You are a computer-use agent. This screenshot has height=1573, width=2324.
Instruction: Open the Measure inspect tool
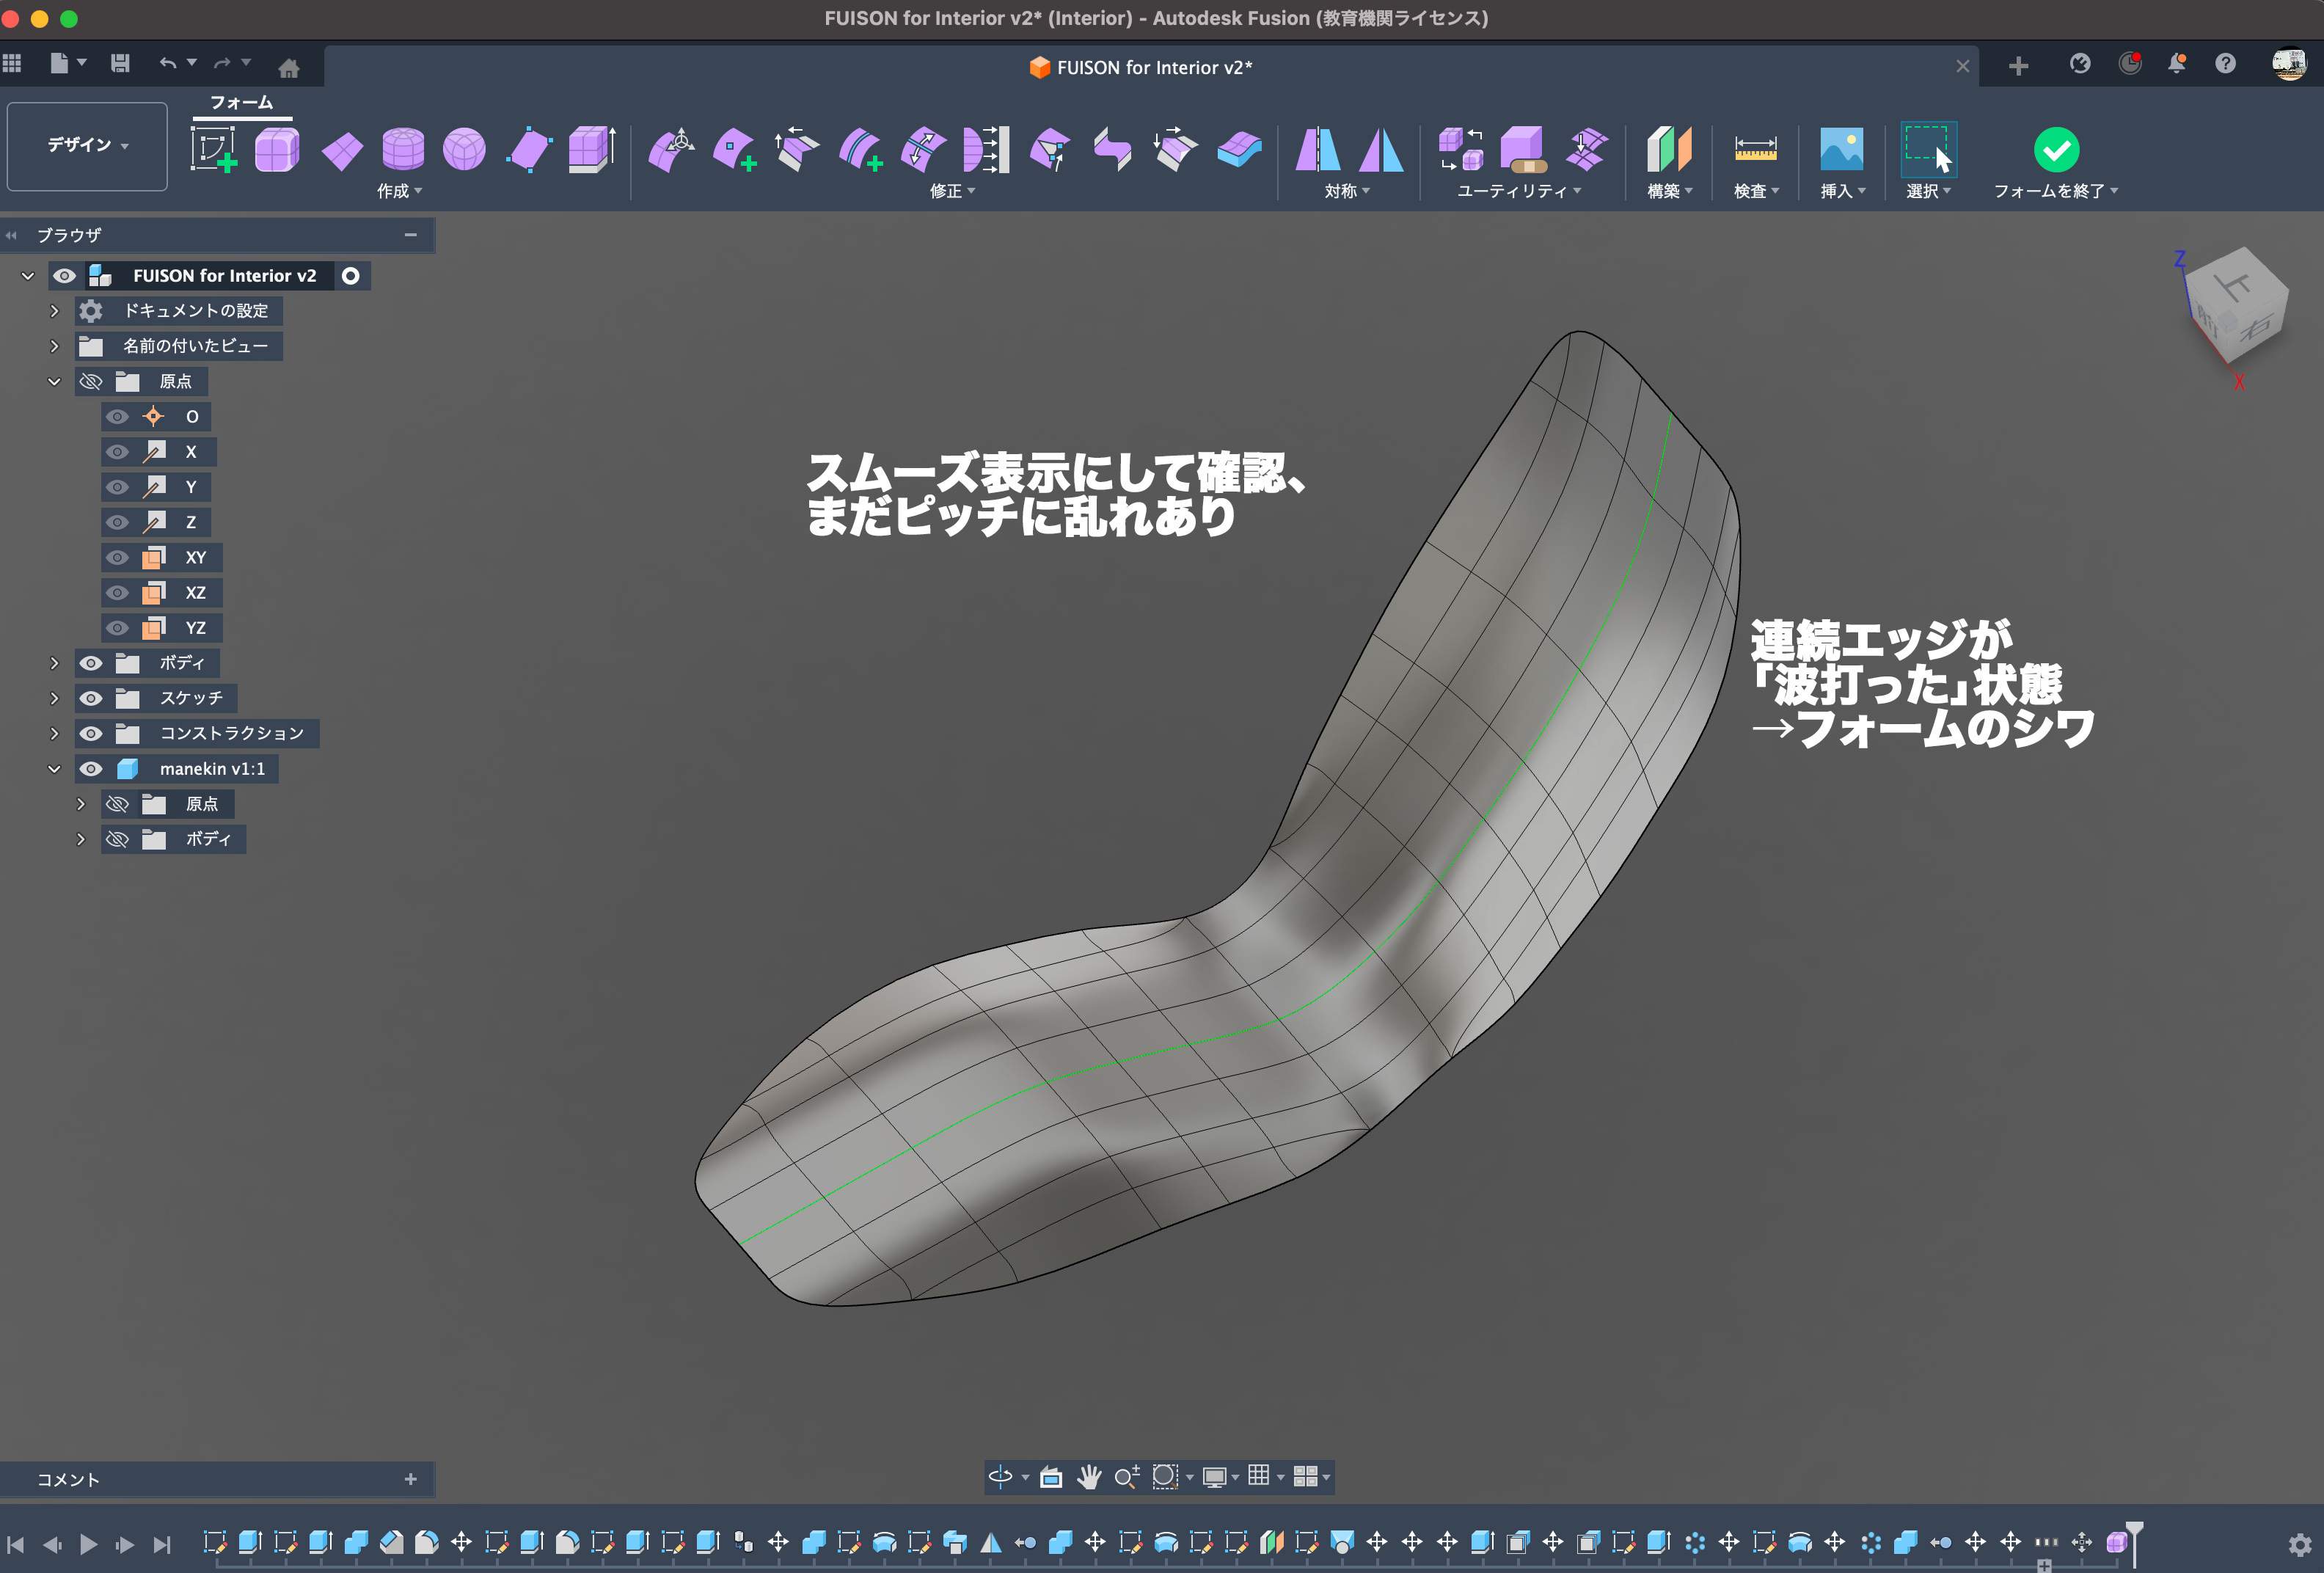1755,150
